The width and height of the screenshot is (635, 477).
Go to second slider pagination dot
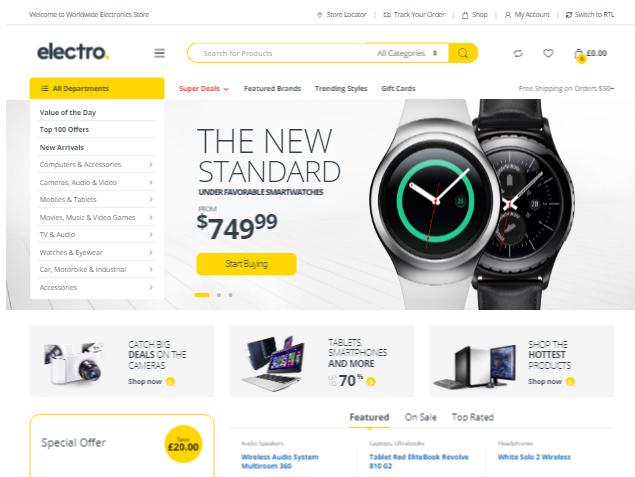pyautogui.click(x=219, y=295)
